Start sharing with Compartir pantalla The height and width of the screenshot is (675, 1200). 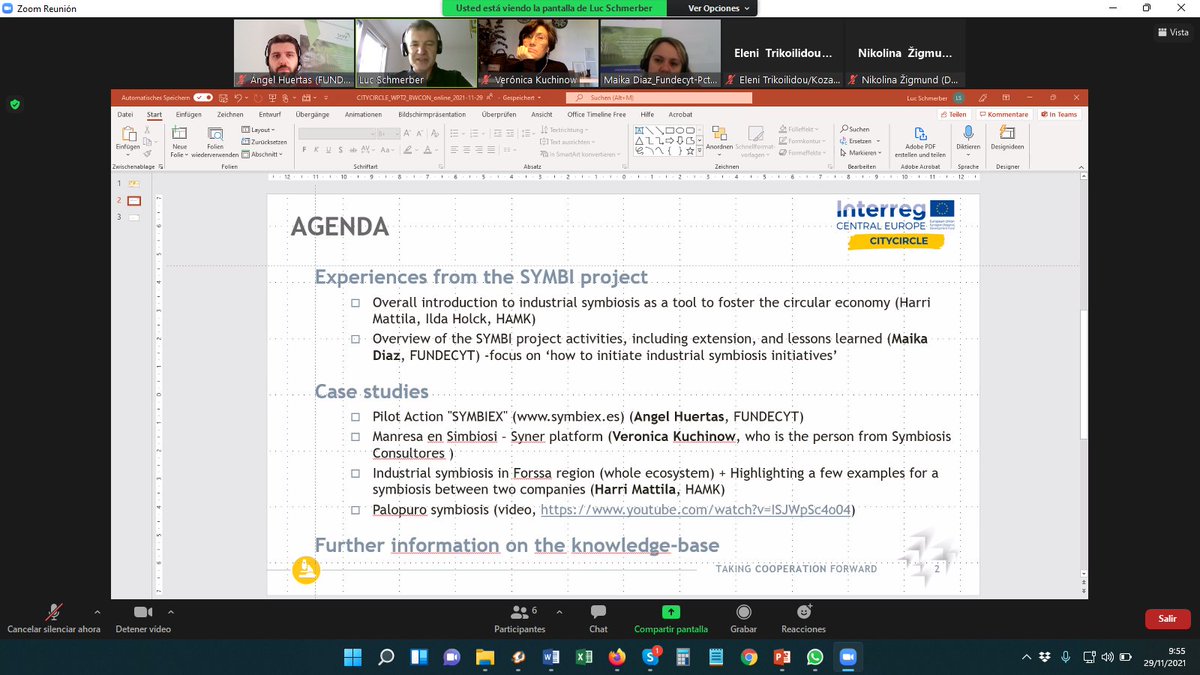(671, 618)
